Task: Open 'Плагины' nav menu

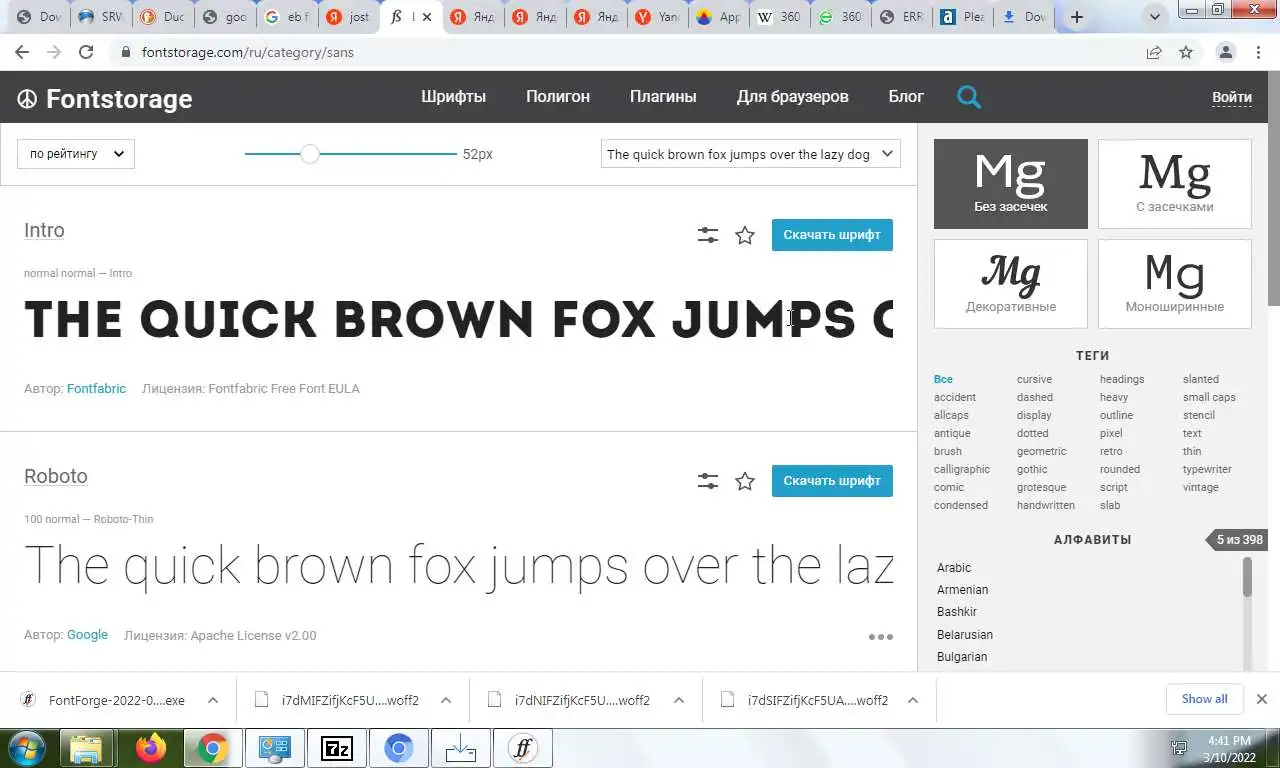Action: tap(663, 97)
